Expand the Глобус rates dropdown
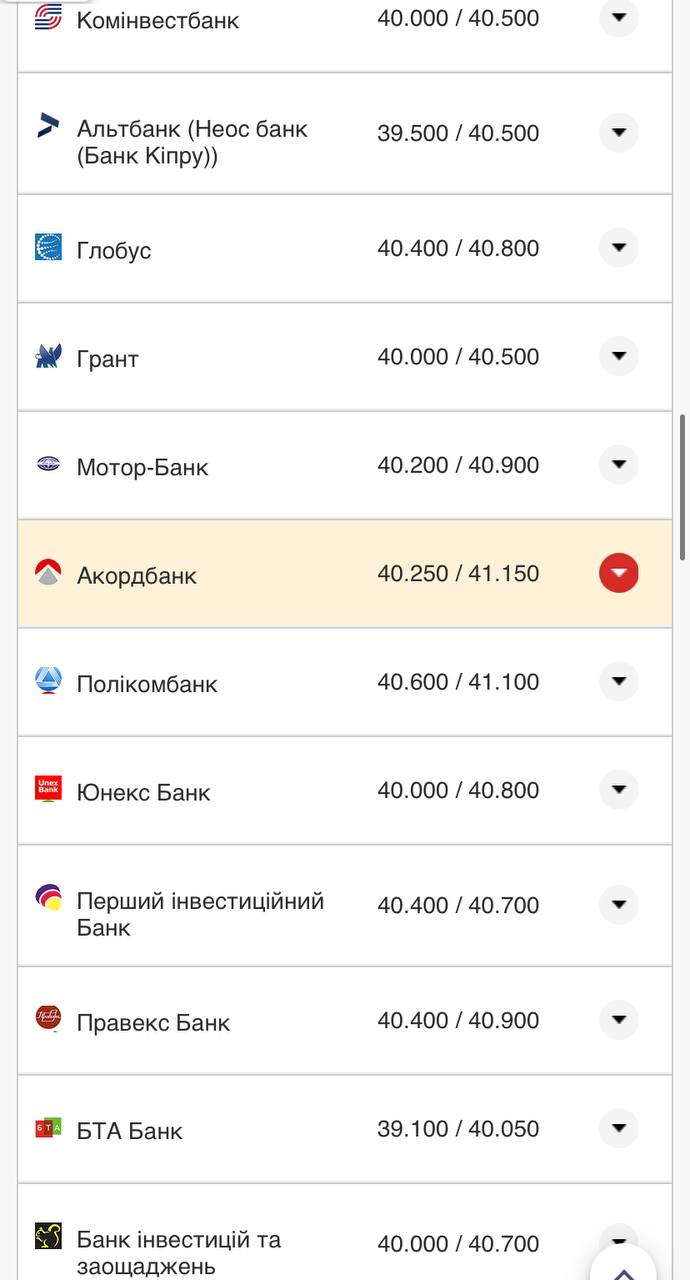Screen dimensions: 690x1280 [x=618, y=247]
